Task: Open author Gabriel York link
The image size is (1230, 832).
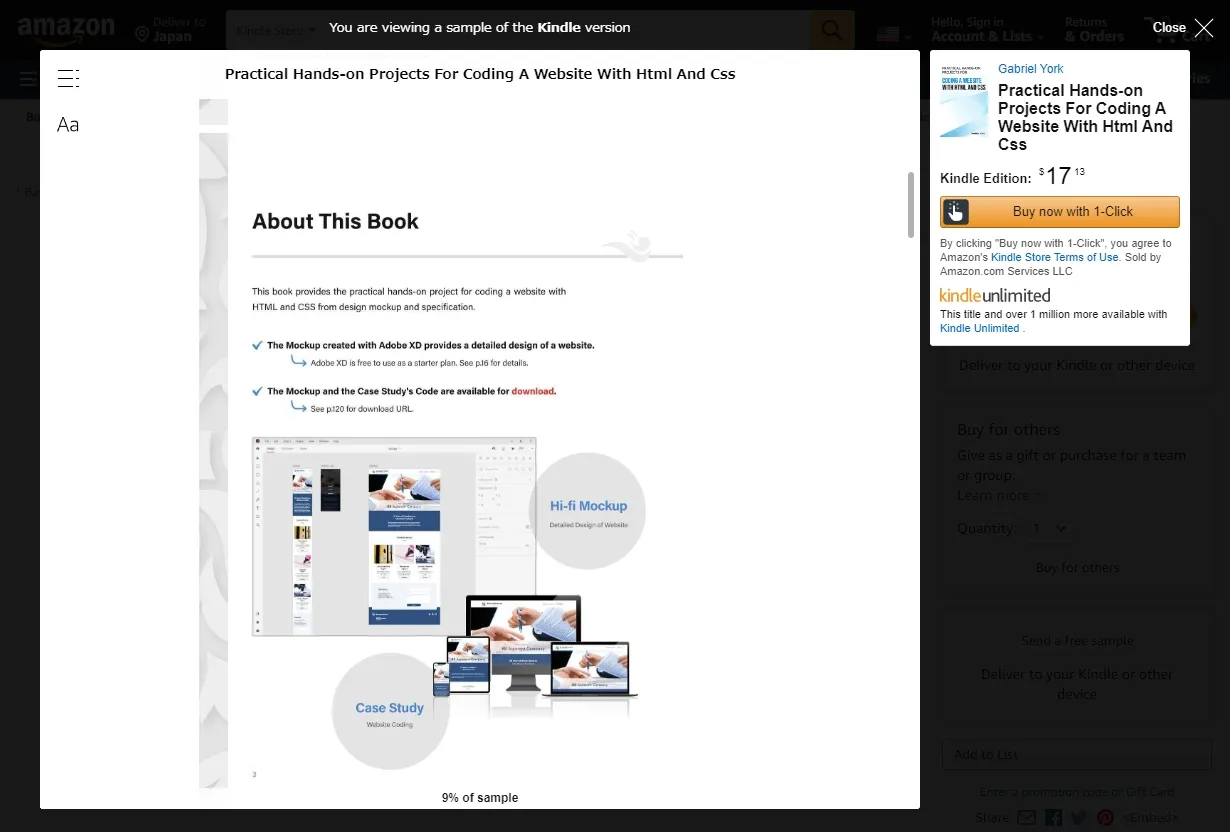Action: (x=1030, y=69)
